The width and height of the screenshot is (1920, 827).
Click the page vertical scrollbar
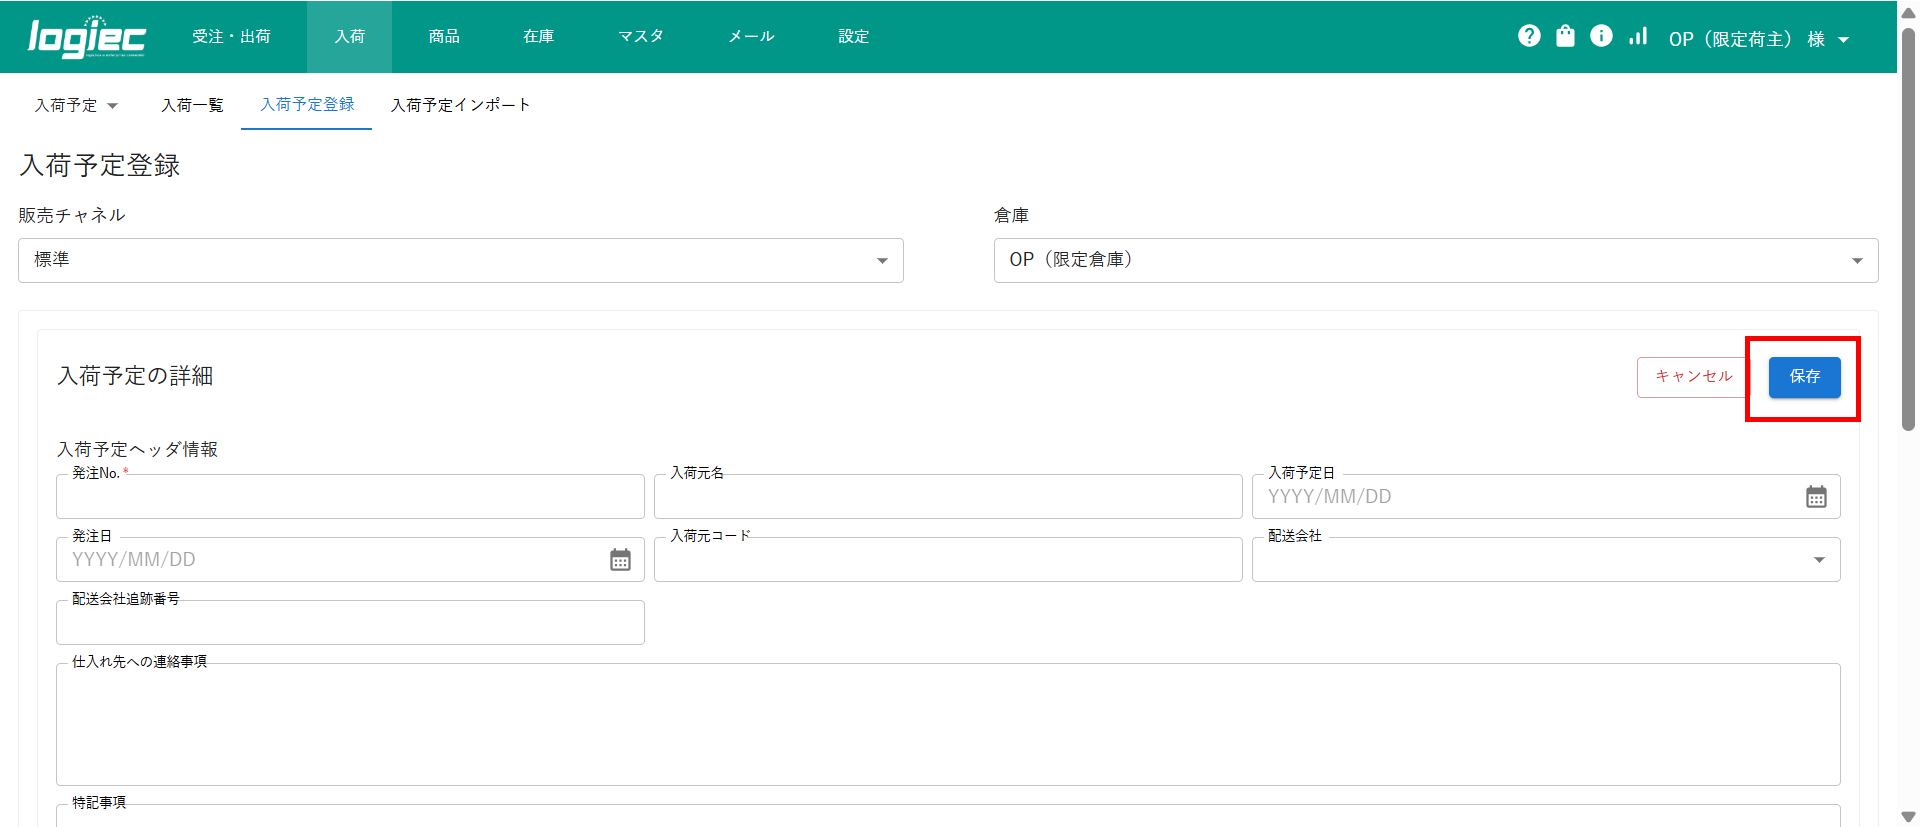[1908, 230]
